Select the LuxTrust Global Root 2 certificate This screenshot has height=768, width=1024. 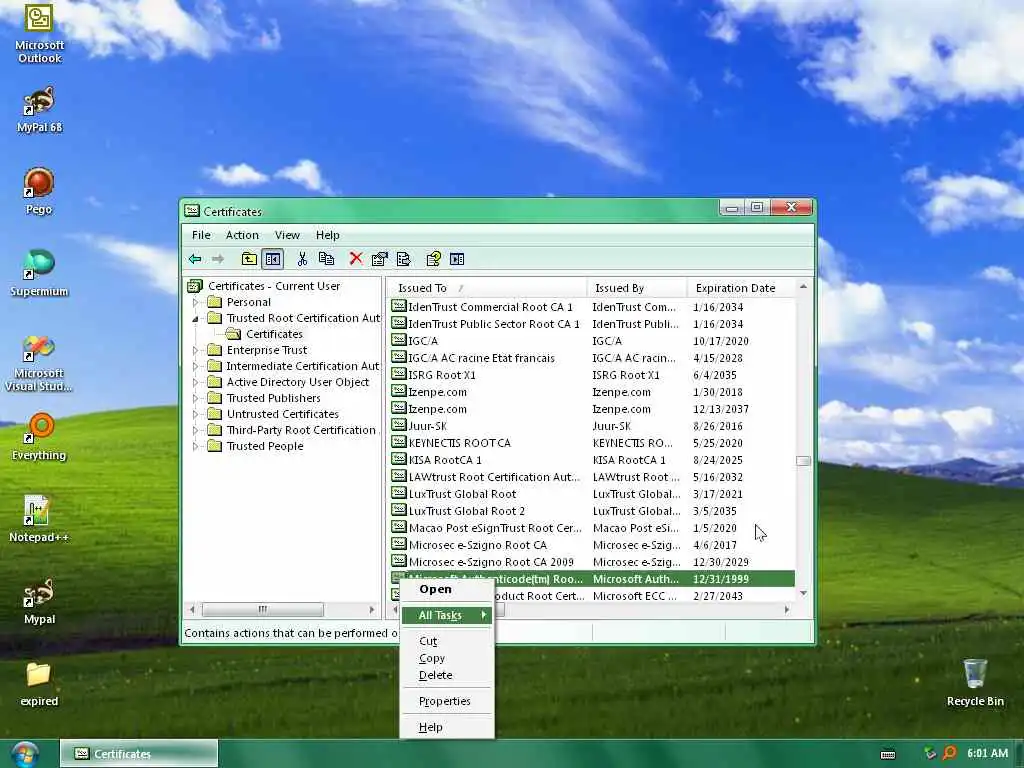[592, 511]
